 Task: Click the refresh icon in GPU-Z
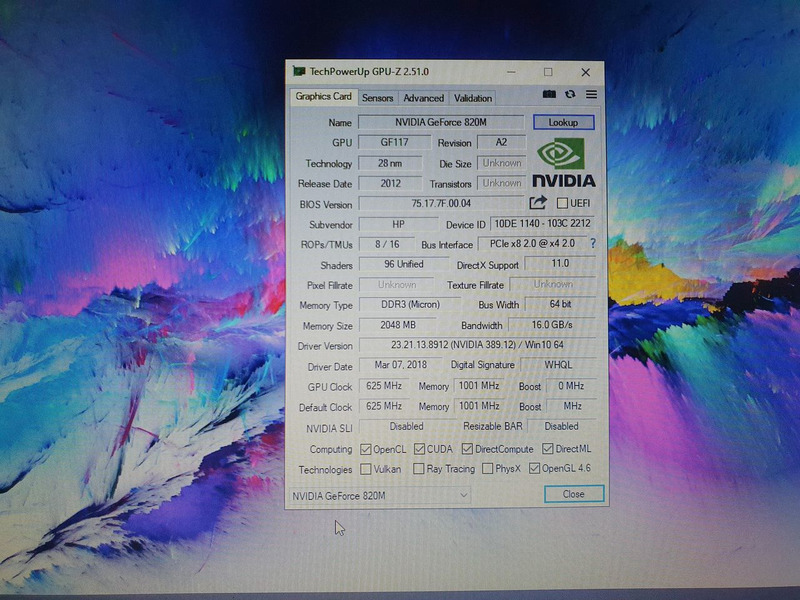570,94
